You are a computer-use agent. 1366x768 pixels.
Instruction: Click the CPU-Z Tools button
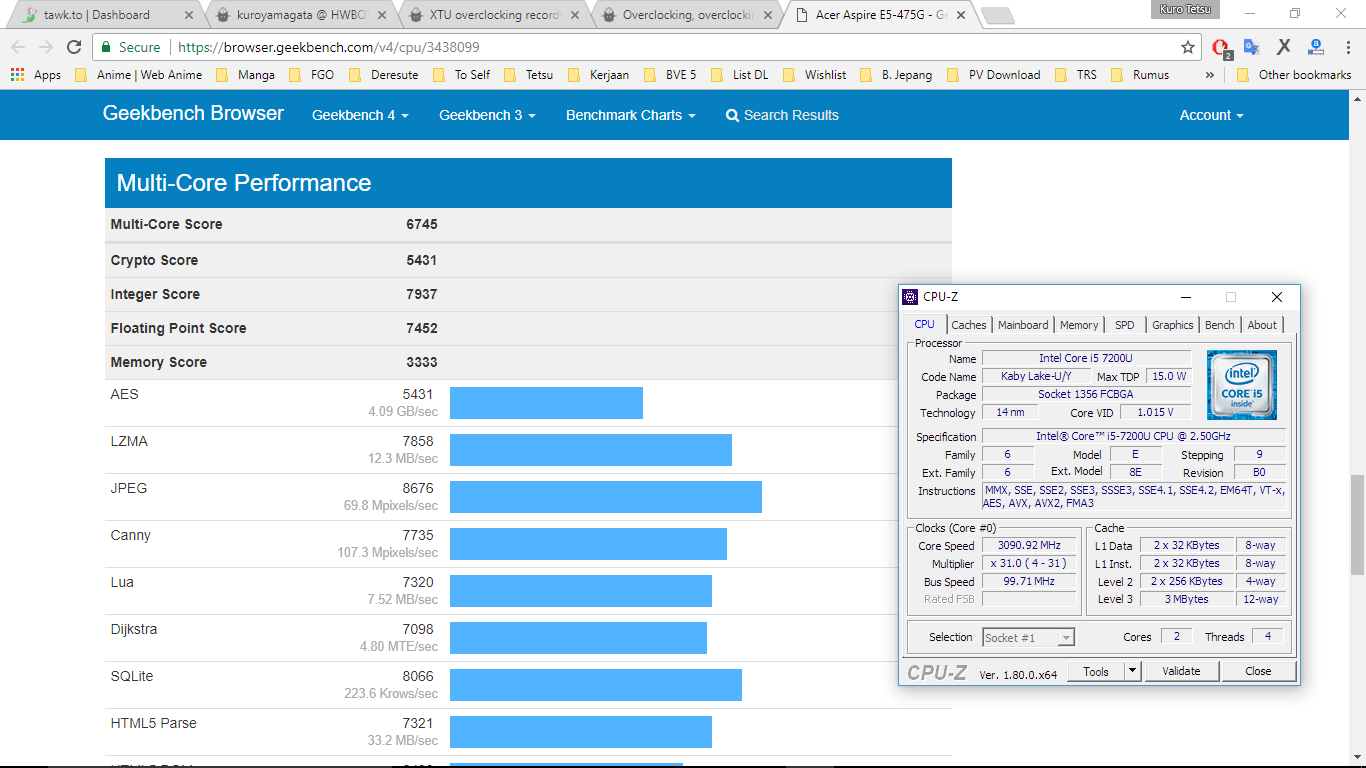(x=1096, y=671)
